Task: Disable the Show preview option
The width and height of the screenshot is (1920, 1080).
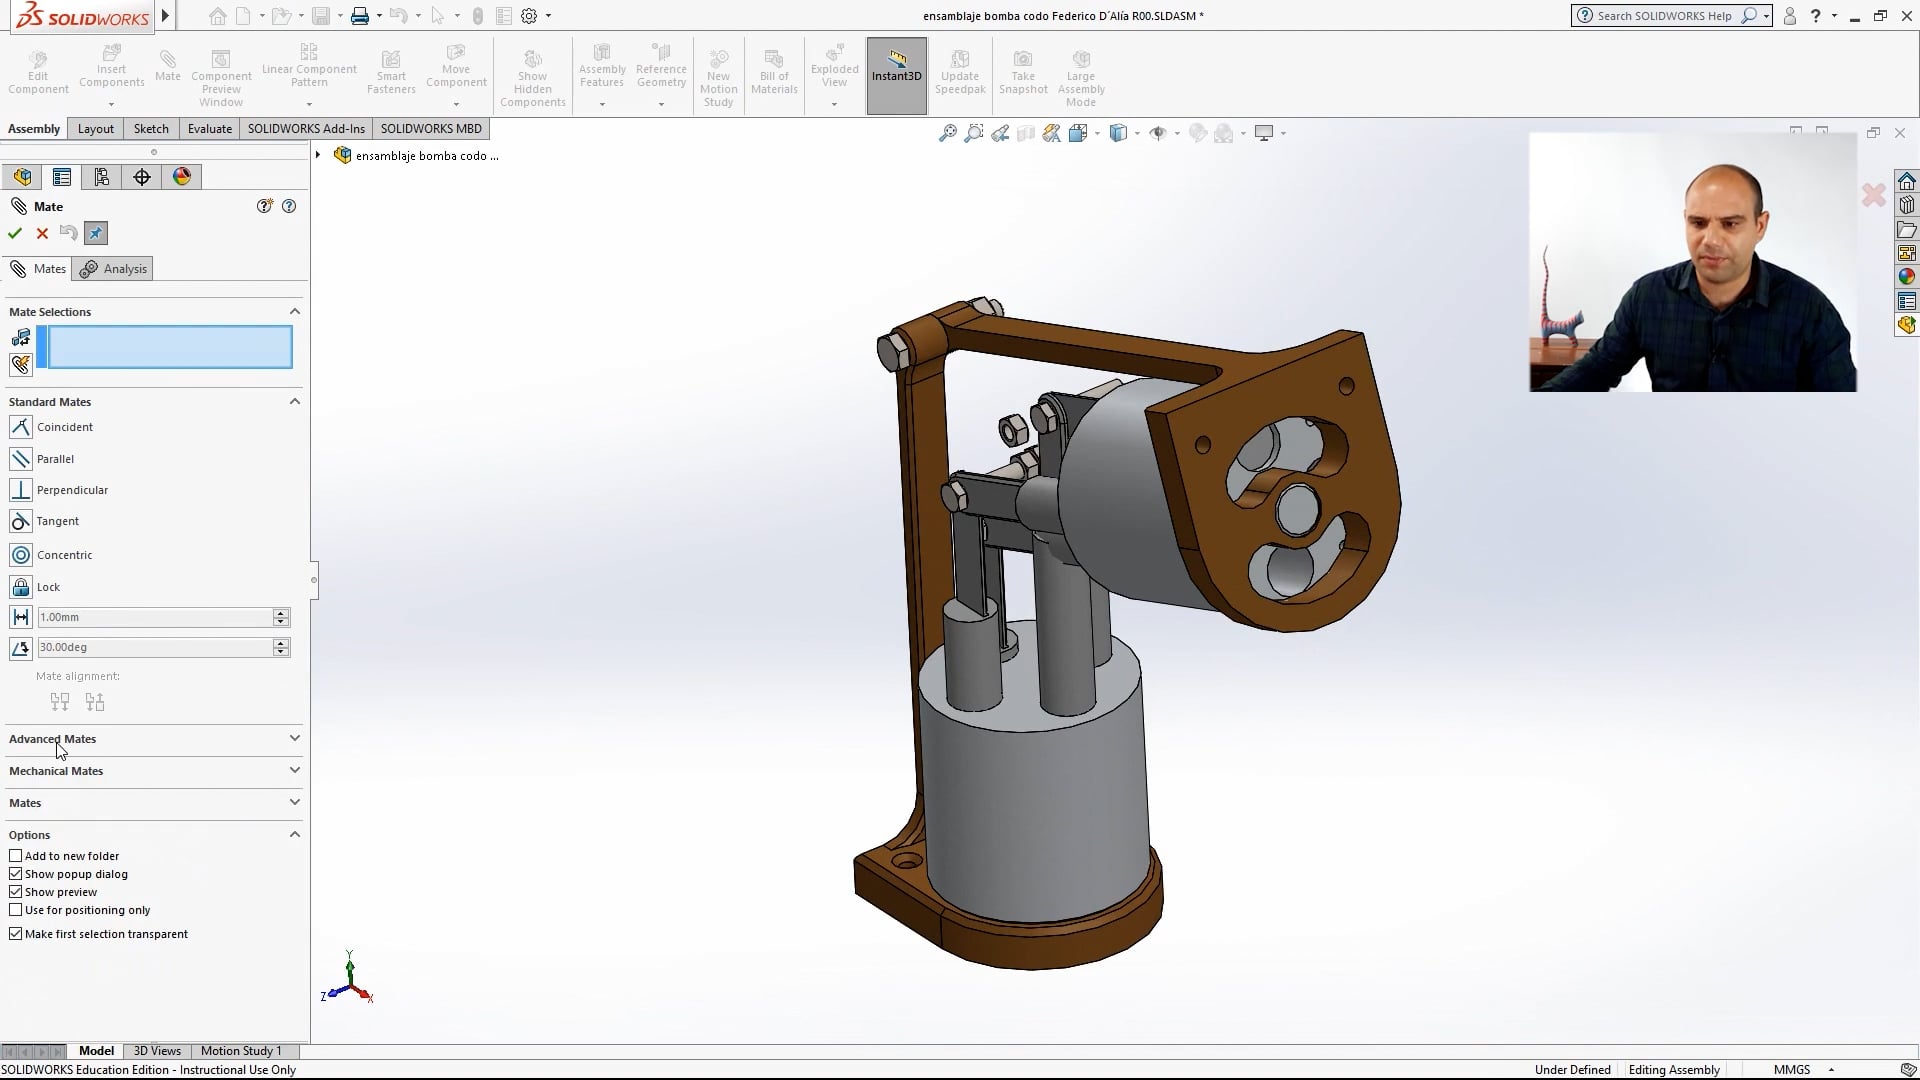Action: click(x=16, y=891)
